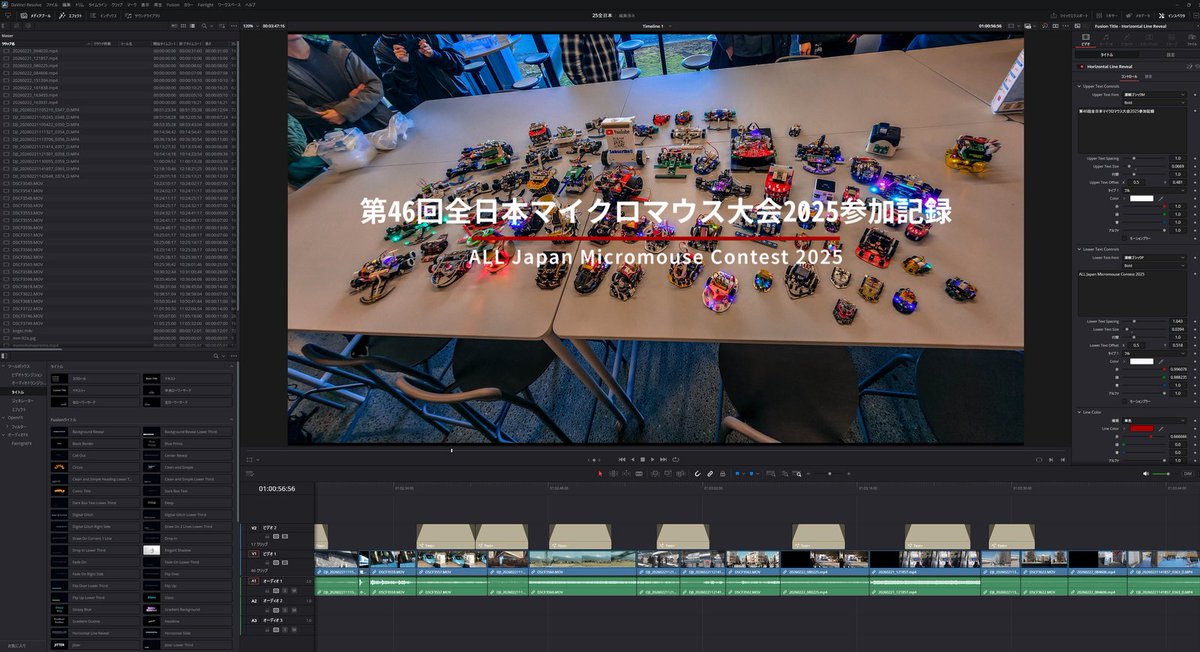Image resolution: width=1200 pixels, height=652 pixels.
Task: Open the メタデータ panel button
Action: click(1137, 16)
